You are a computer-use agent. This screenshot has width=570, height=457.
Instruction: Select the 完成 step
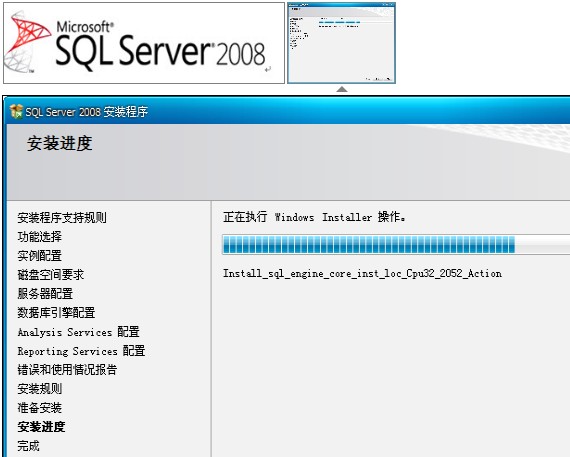point(28,446)
